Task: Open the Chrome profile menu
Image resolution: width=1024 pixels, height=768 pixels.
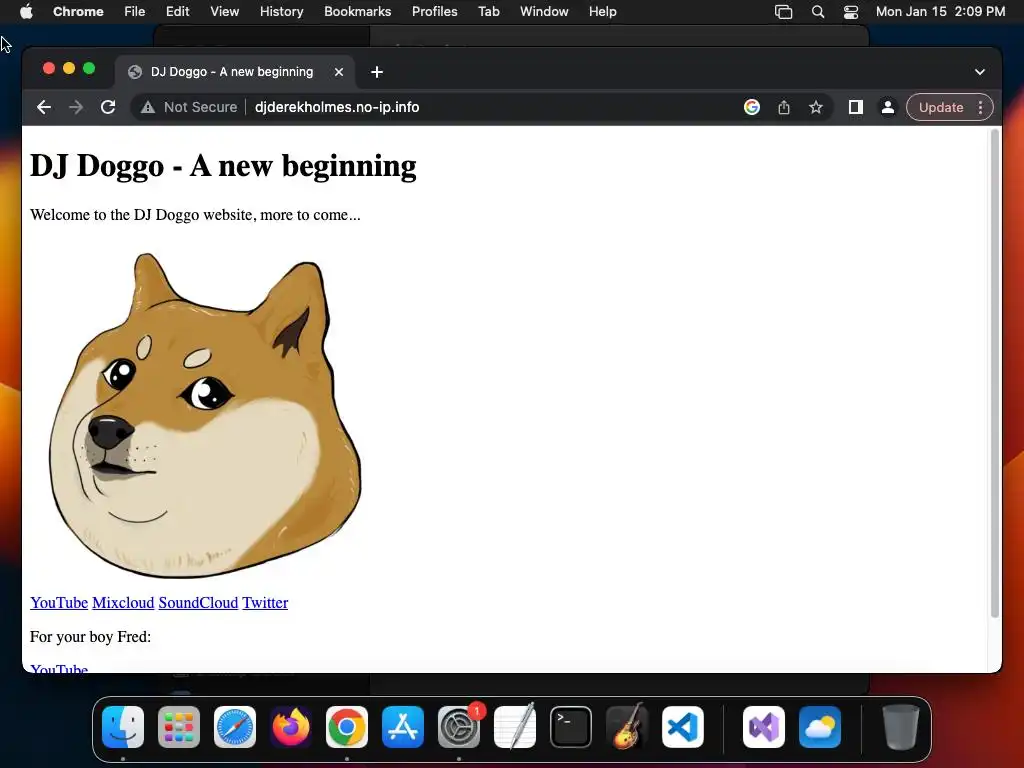Action: pyautogui.click(x=888, y=107)
